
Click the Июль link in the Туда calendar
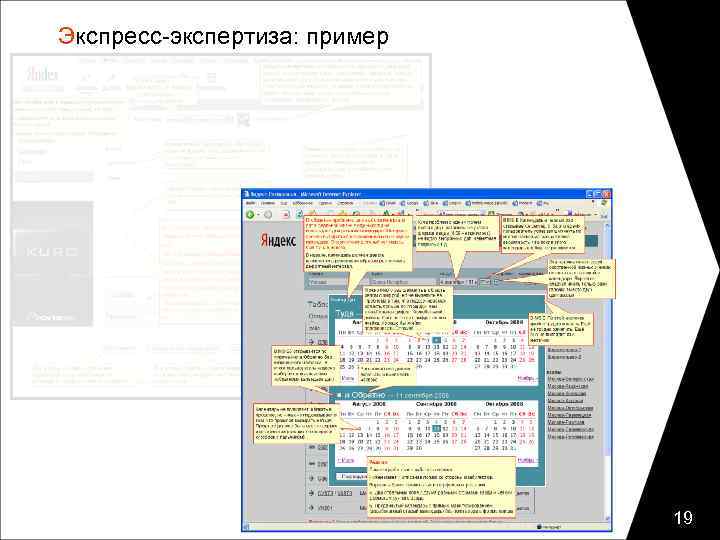348,378
